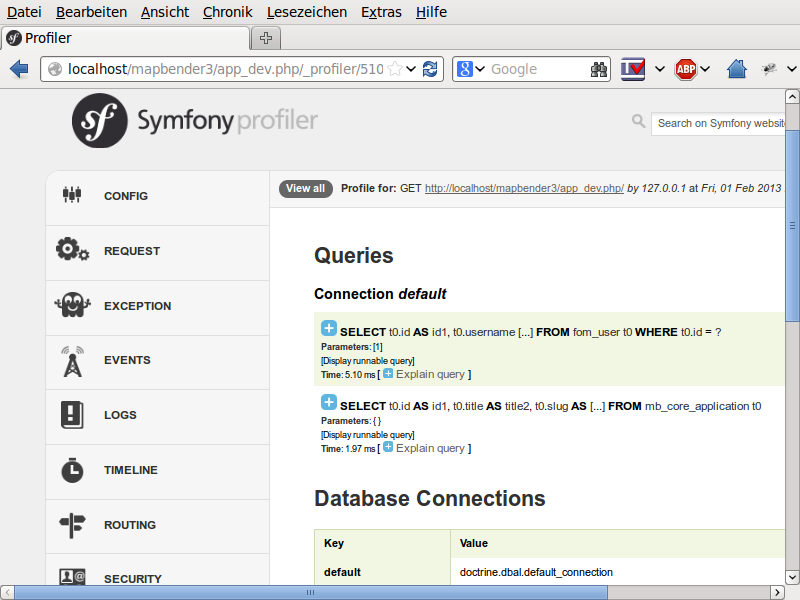This screenshot has height=600, width=800.
Task: Open the Lesezeichen menu
Action: tap(307, 12)
